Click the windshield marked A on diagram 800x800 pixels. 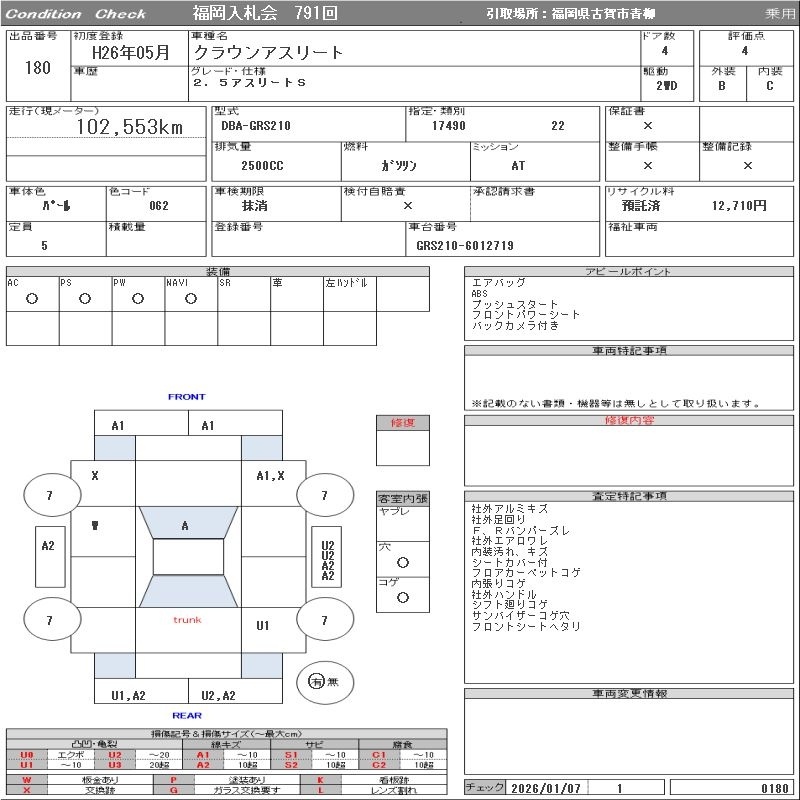188,522
